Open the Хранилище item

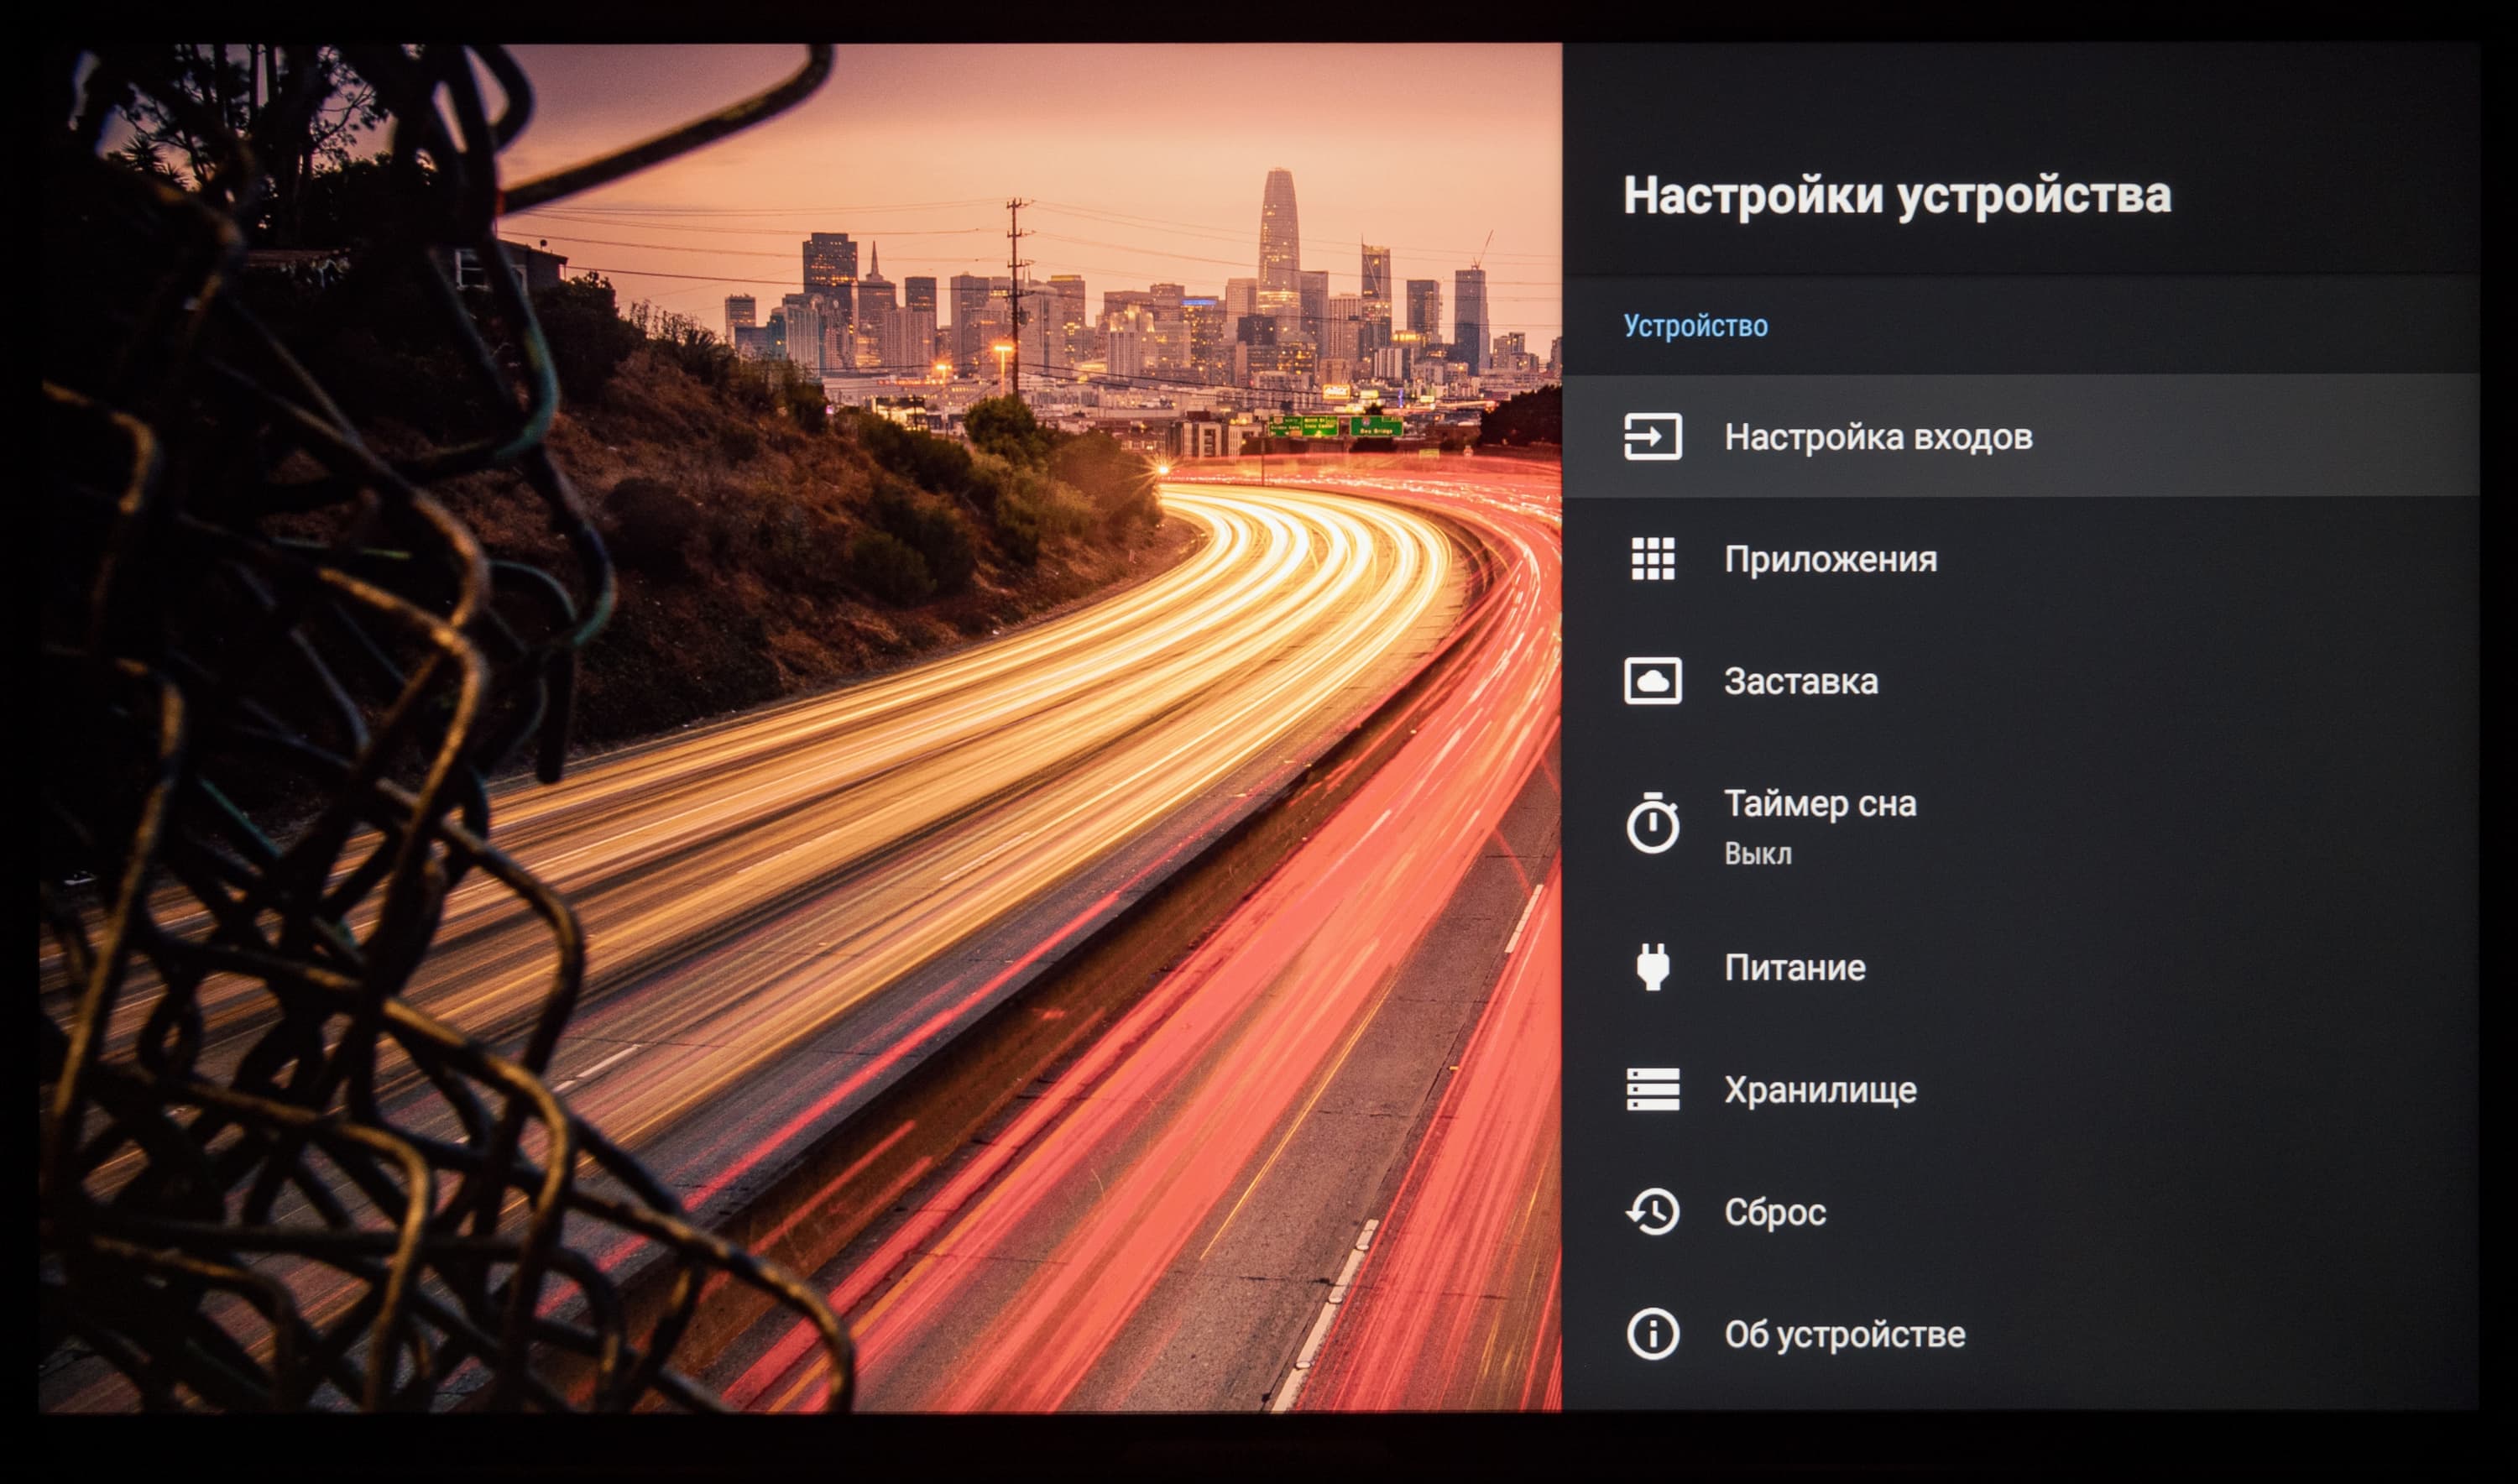pos(1820,1089)
